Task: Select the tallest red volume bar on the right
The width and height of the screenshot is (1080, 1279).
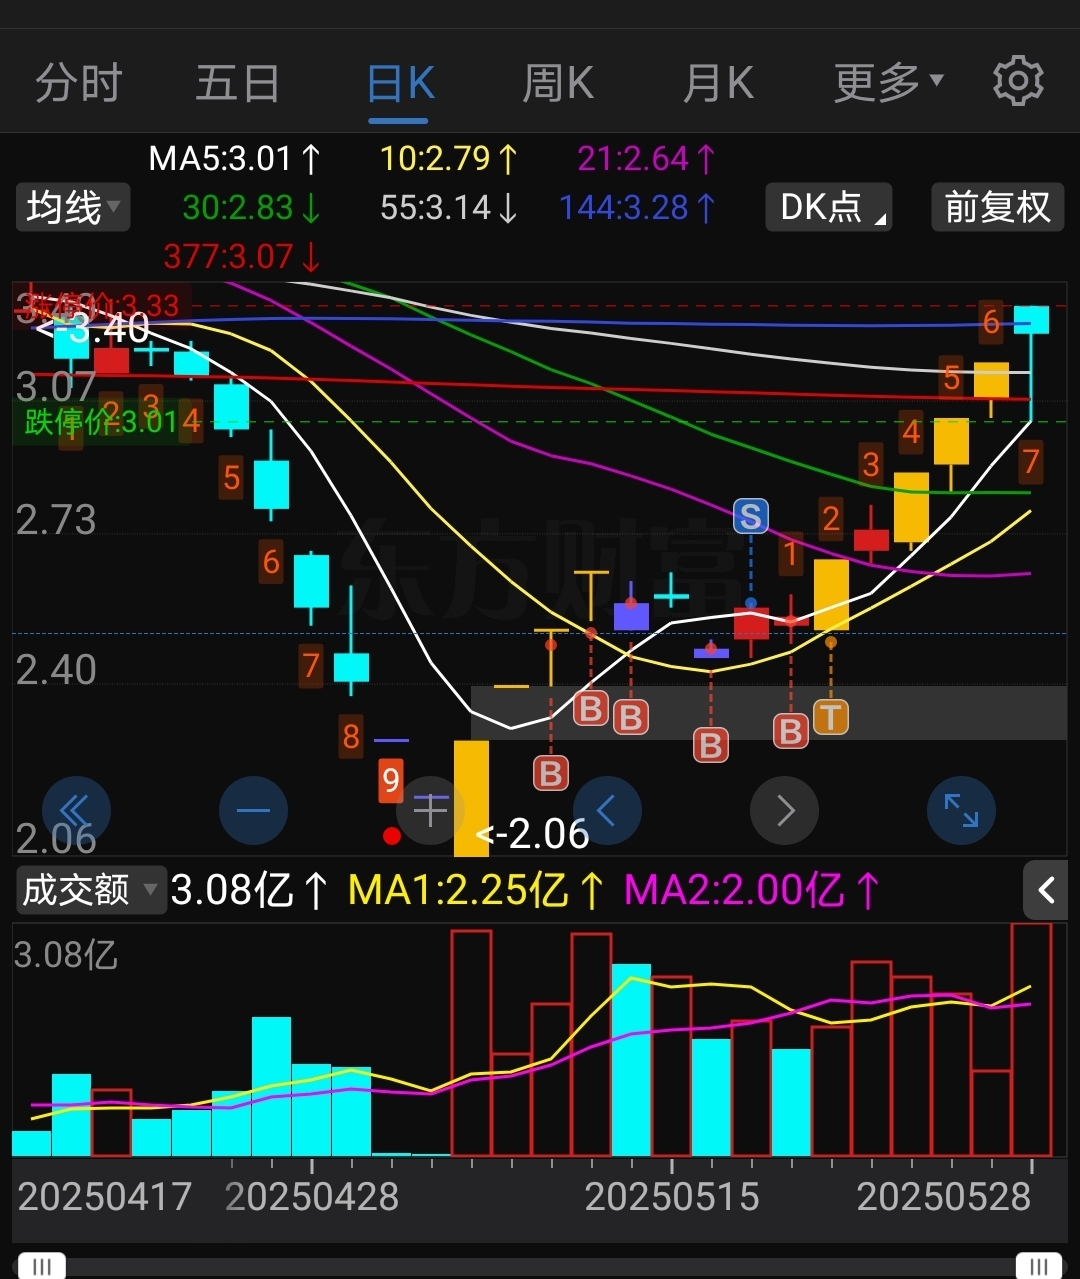Action: pyautogui.click(x=1031, y=1040)
